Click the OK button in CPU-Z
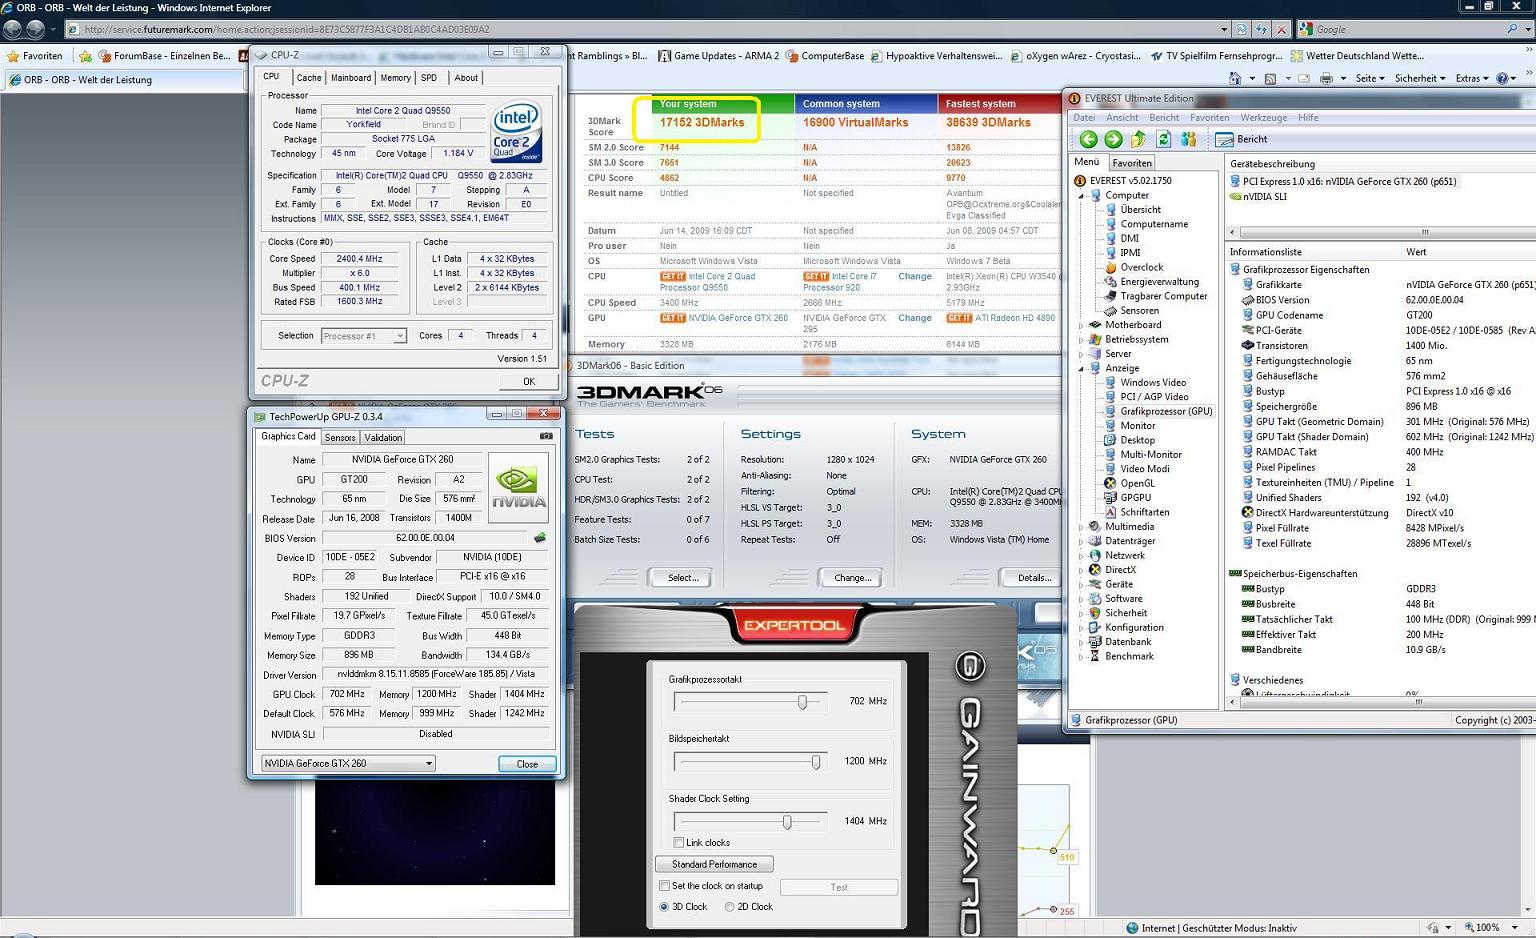Viewport: 1536px width, 938px height. [x=528, y=381]
